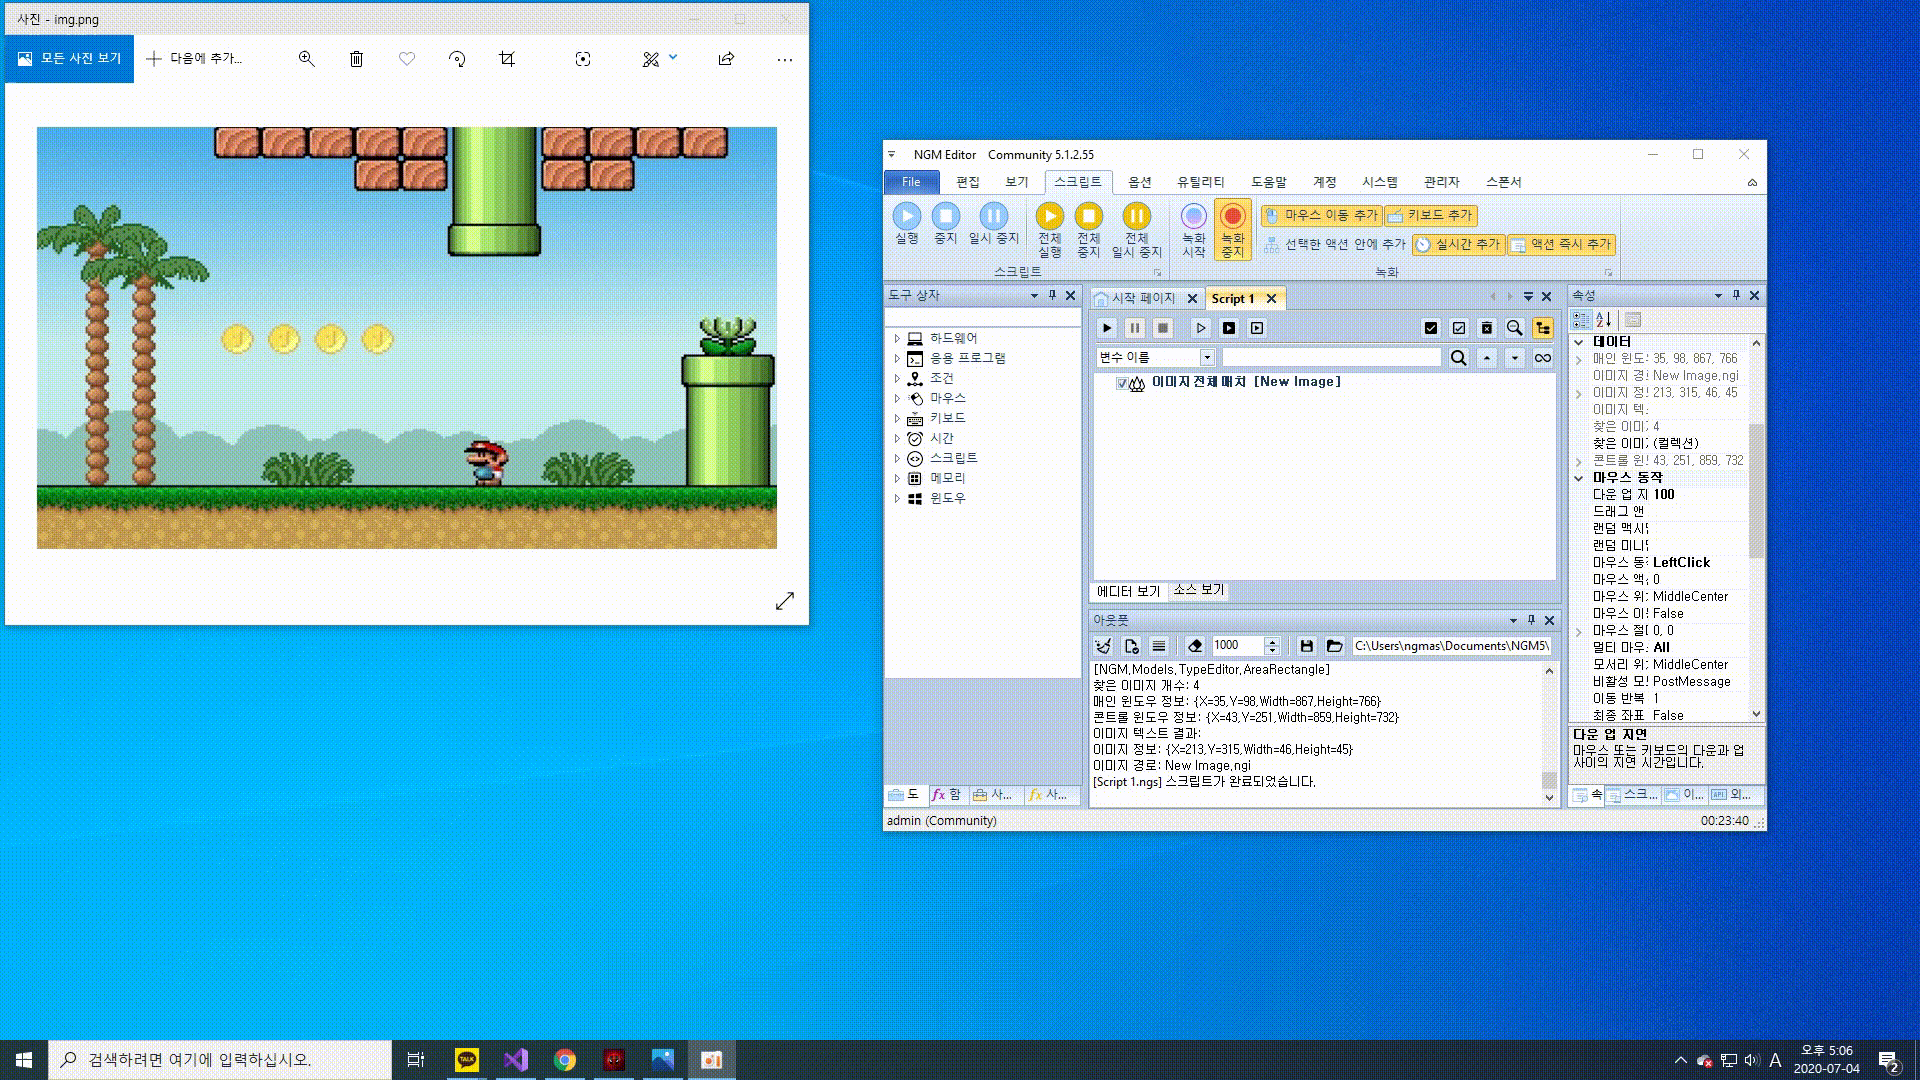Viewport: 1920px width, 1080px height.
Task: Open the 편집 ribbon tab
Action: pos(967,182)
